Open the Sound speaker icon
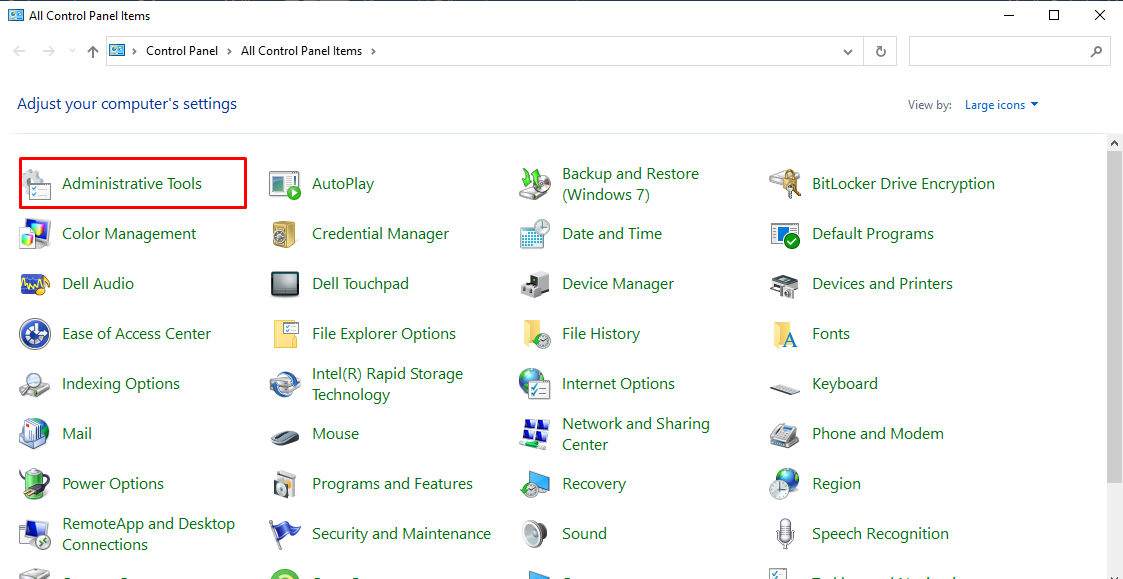This screenshot has height=579, width=1123. coord(535,534)
